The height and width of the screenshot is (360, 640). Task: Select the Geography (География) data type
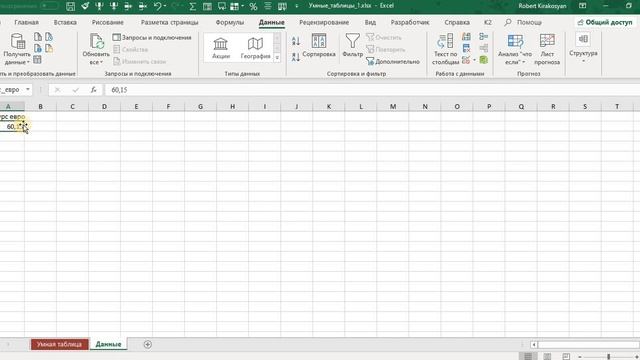(x=256, y=48)
